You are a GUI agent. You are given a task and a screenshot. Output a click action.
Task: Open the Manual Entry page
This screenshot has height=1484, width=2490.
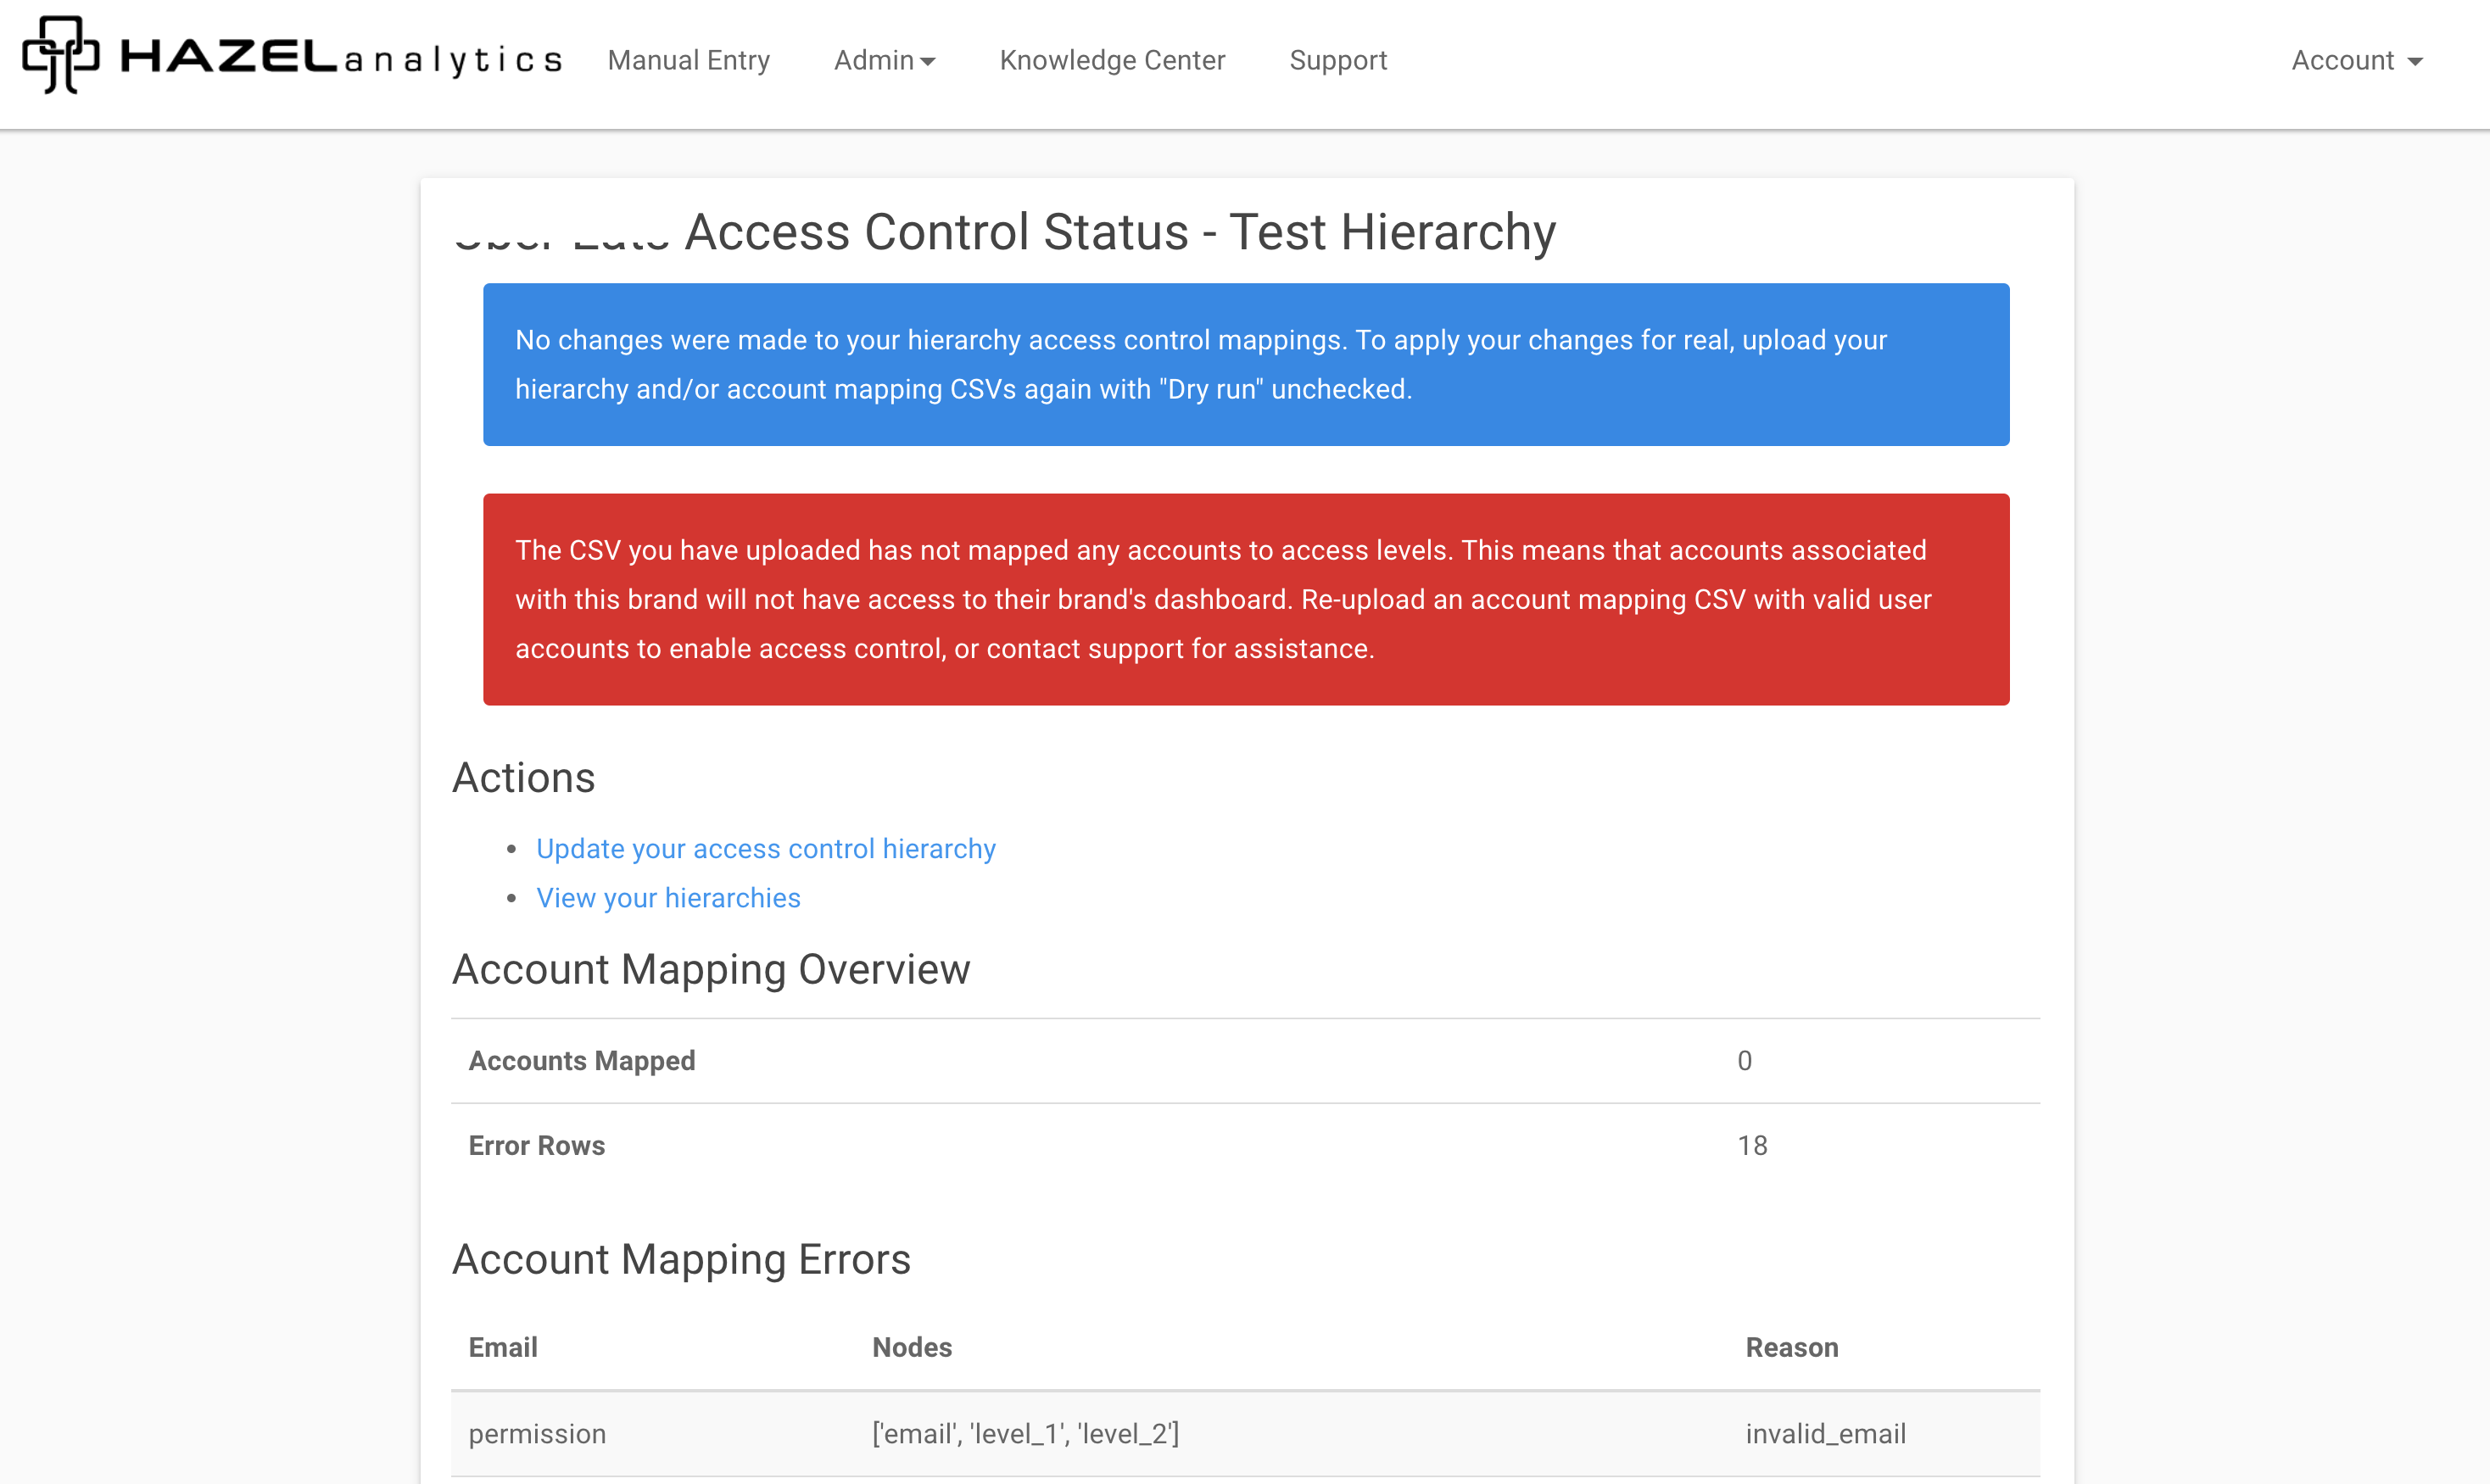coord(688,60)
